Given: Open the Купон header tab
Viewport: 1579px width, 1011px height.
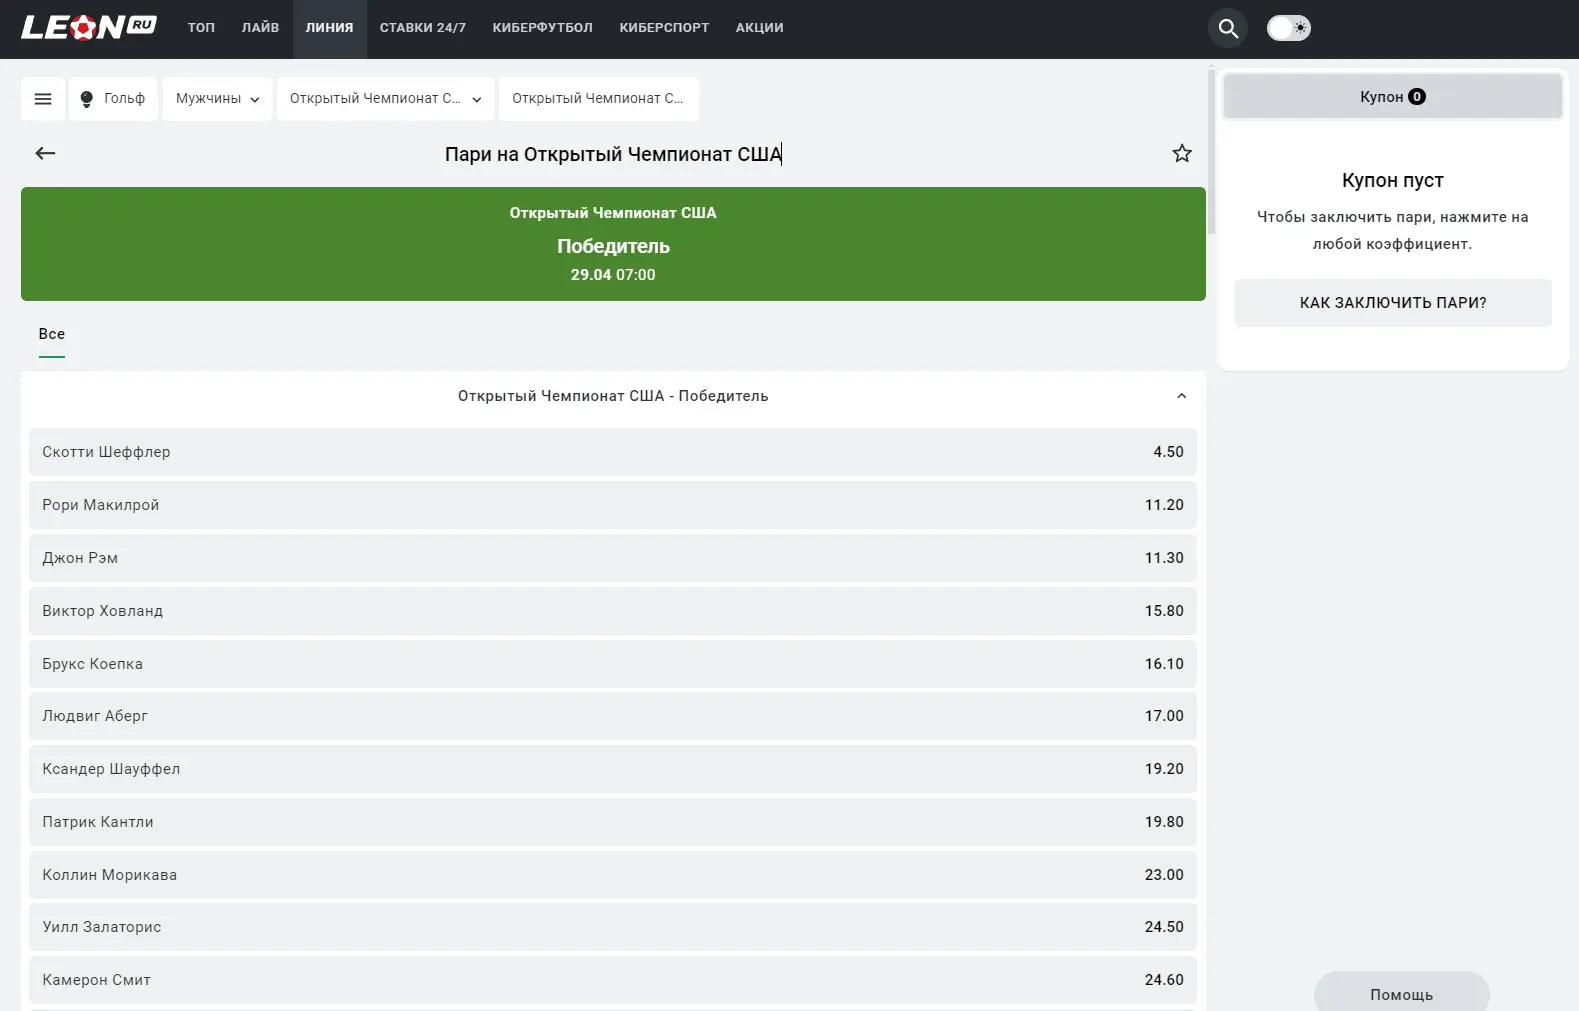Looking at the screenshot, I should 1392,97.
